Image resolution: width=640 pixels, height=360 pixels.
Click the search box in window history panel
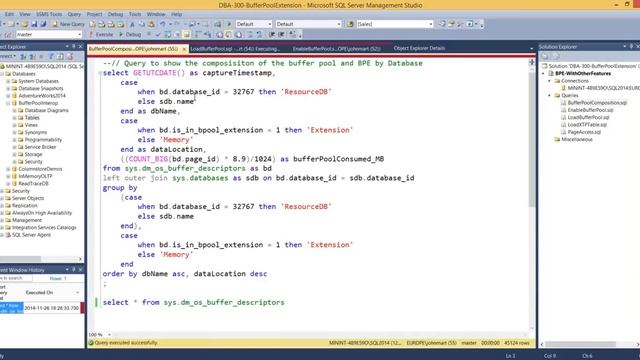(16, 278)
